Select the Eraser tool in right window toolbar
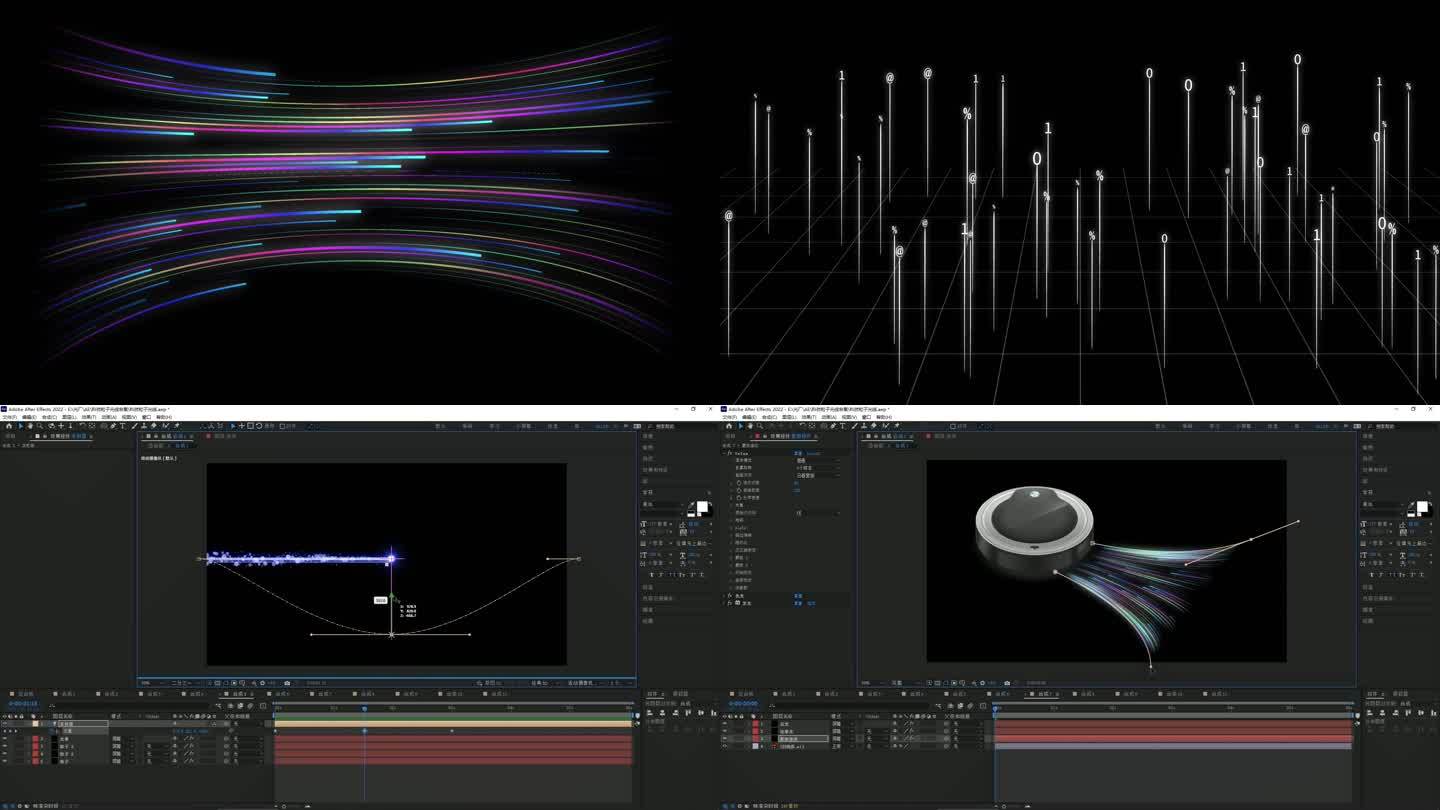Image resolution: width=1440 pixels, height=810 pixels. pyautogui.click(x=874, y=426)
